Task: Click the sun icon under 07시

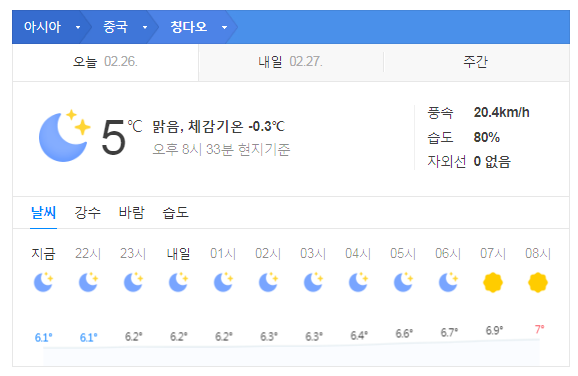Action: pos(493,282)
